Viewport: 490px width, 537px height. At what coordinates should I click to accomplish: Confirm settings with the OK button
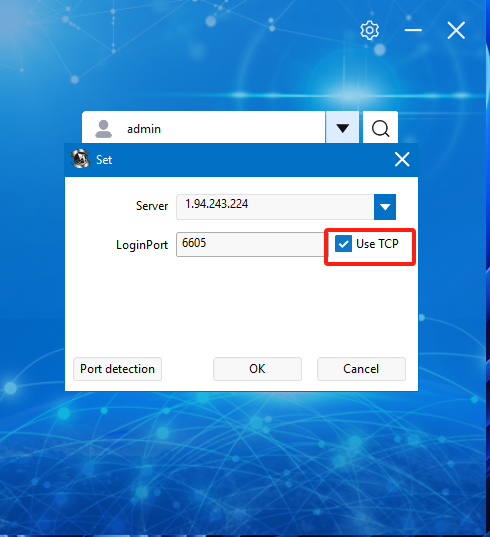click(257, 369)
